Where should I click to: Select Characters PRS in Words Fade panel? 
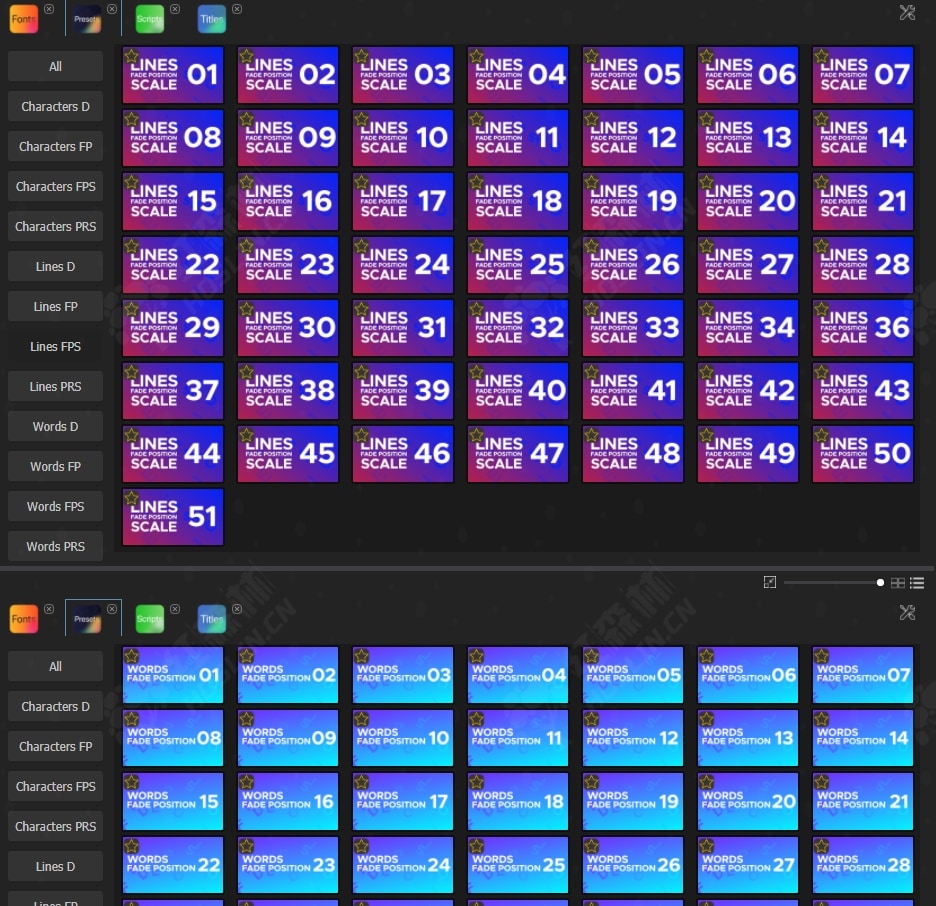[x=56, y=826]
